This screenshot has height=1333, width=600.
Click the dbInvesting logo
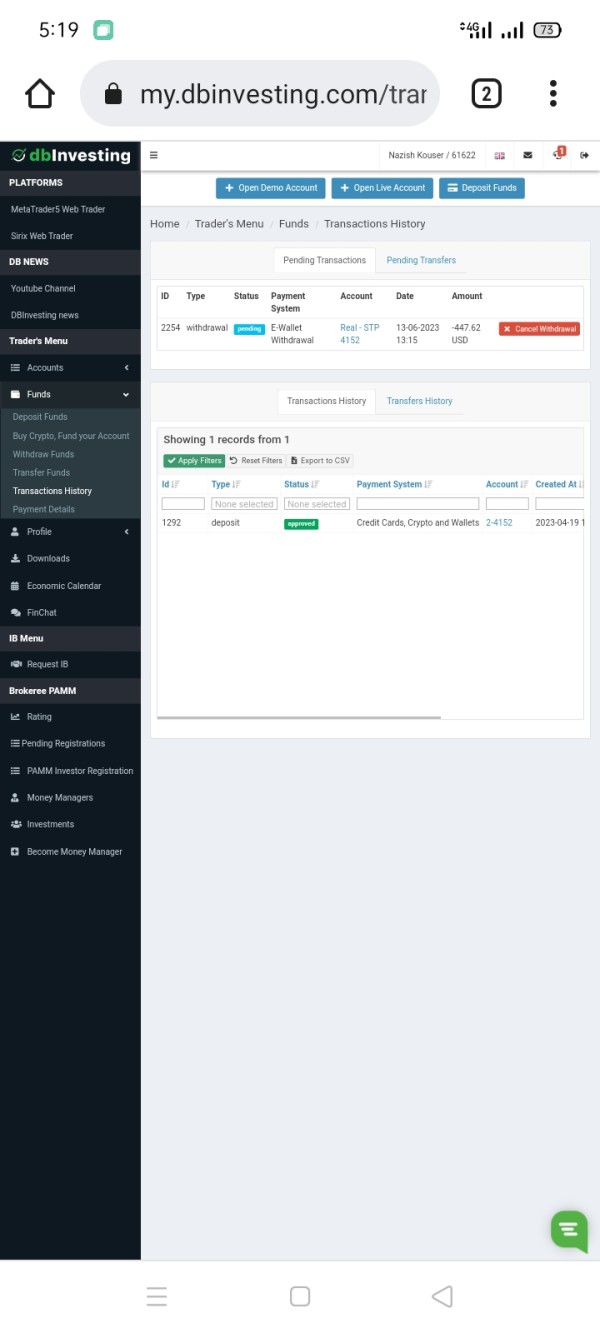point(70,155)
